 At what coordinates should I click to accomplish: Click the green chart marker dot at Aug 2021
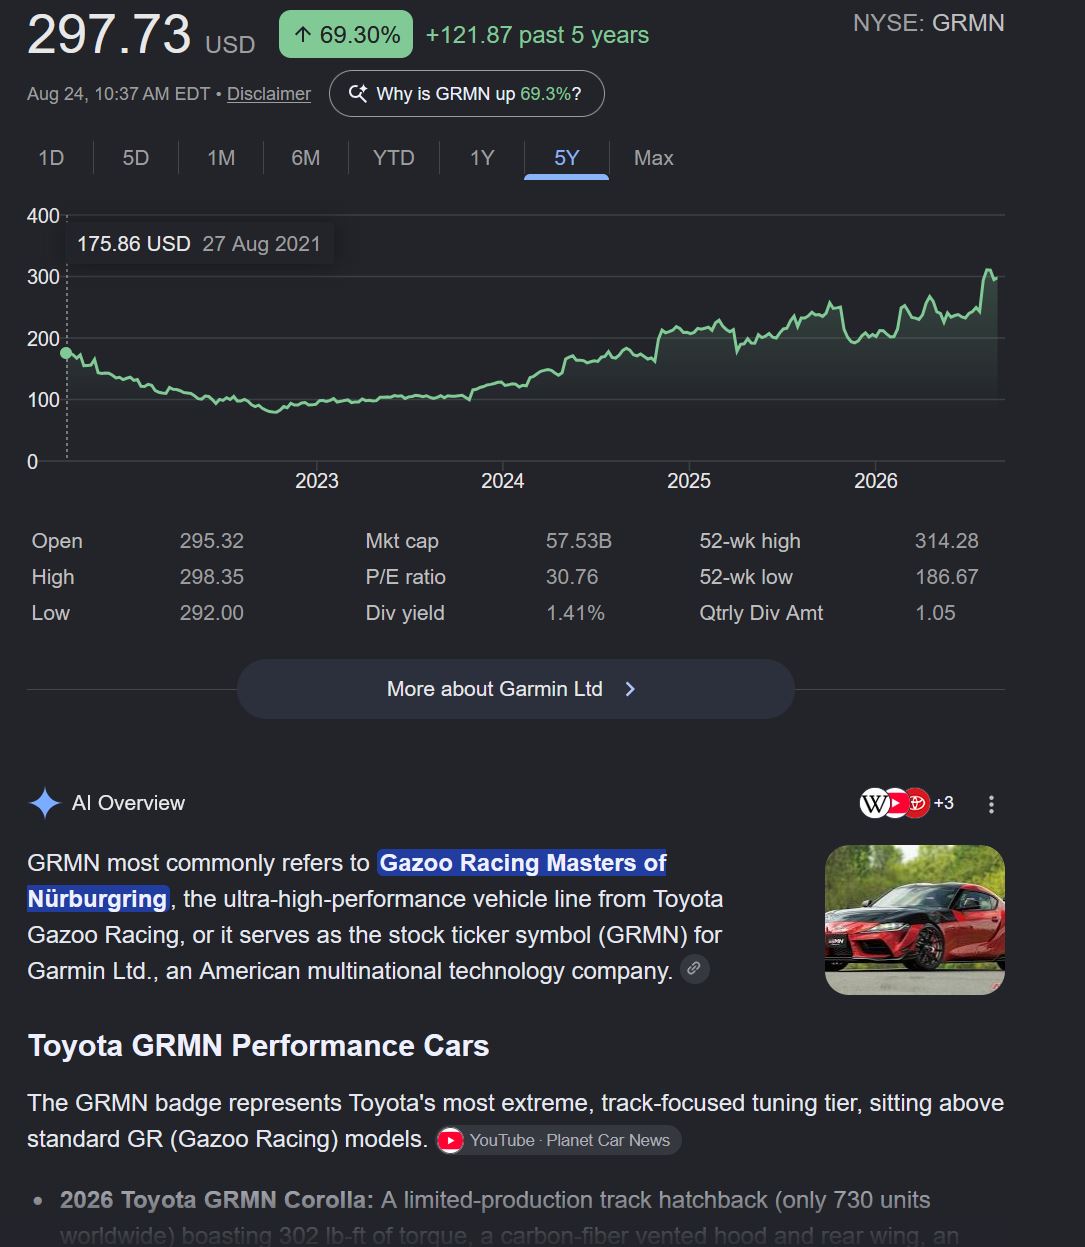pos(67,352)
